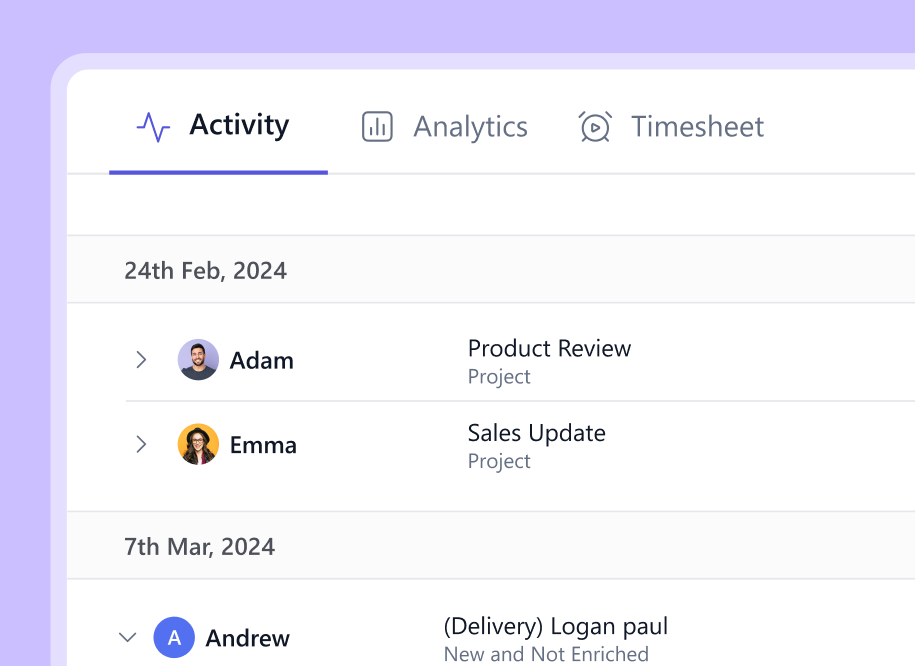
Task: Open the Sales Update project
Action: click(536, 433)
